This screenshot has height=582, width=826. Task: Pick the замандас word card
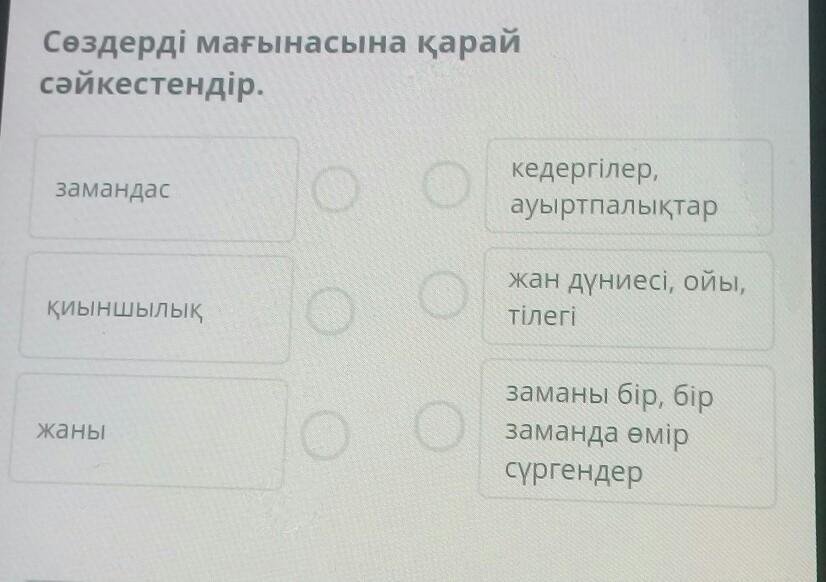point(163,189)
